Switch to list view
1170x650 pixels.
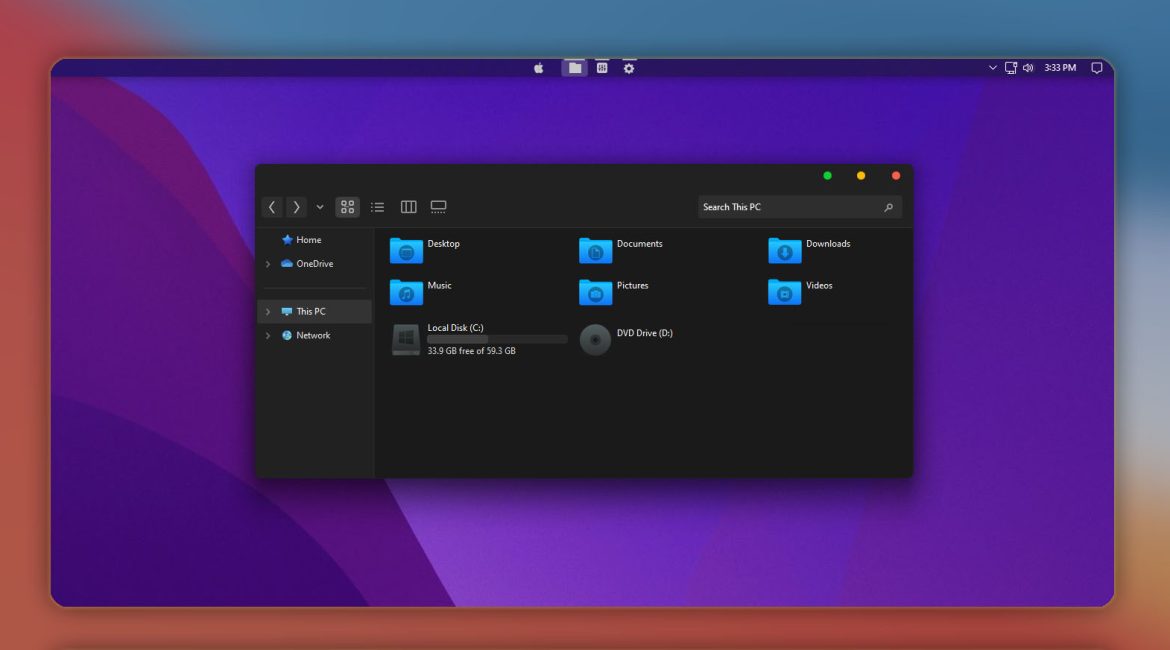click(377, 207)
